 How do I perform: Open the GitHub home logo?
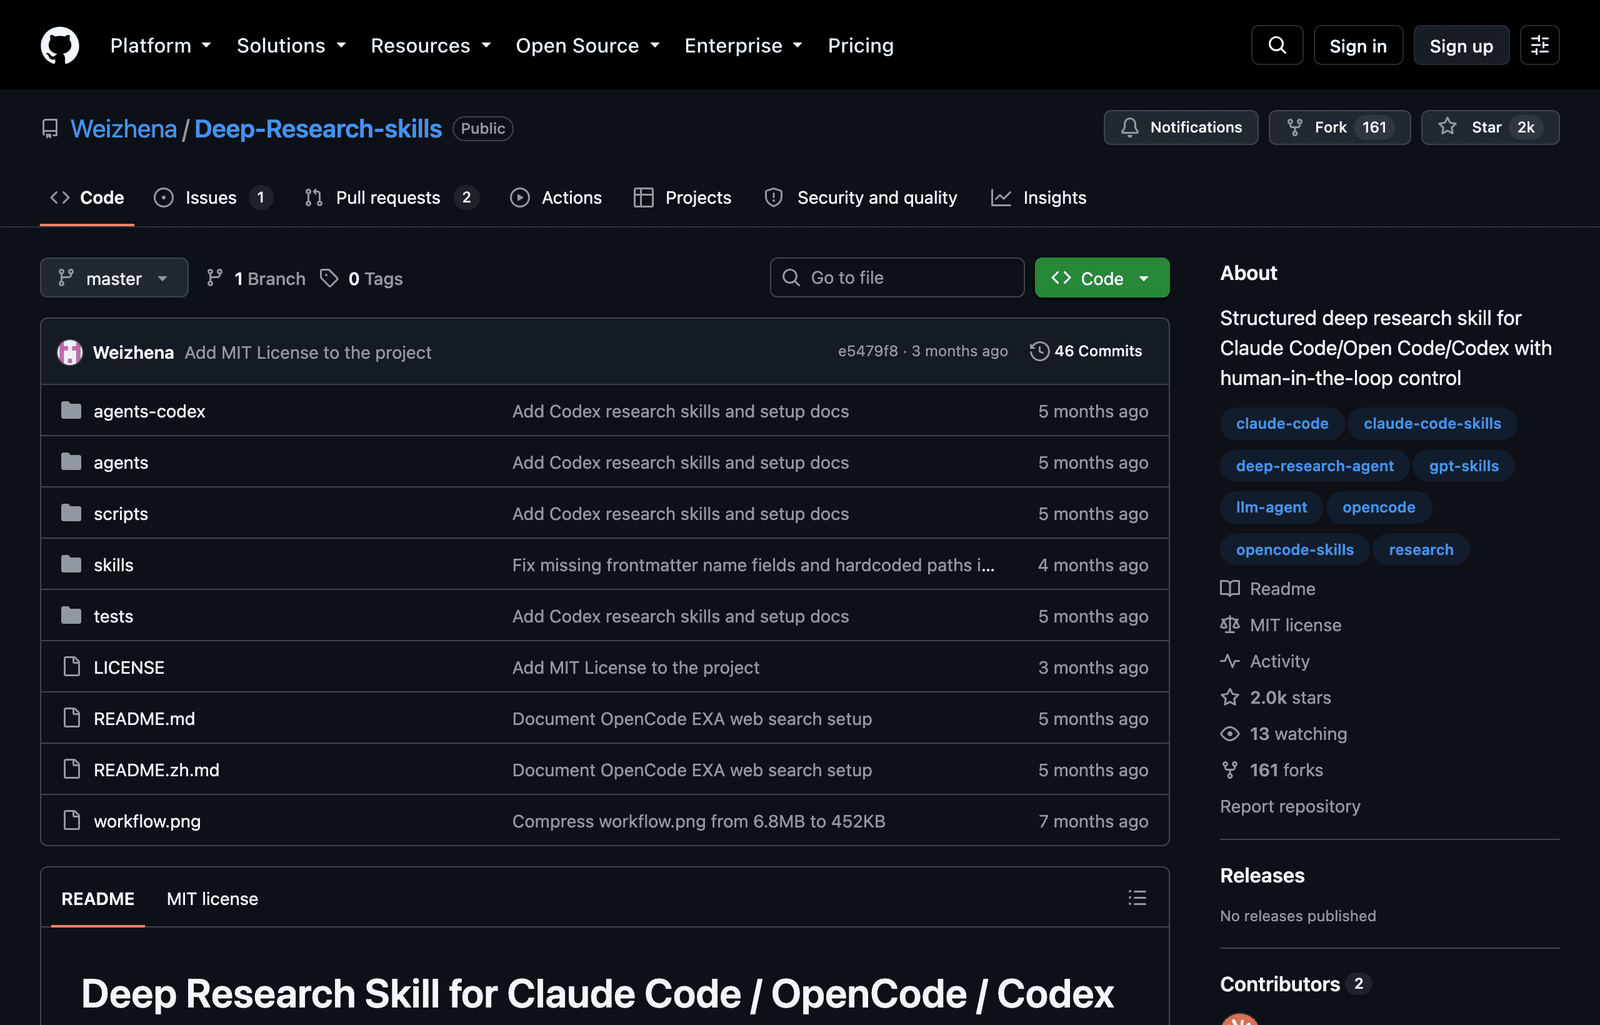[x=60, y=46]
